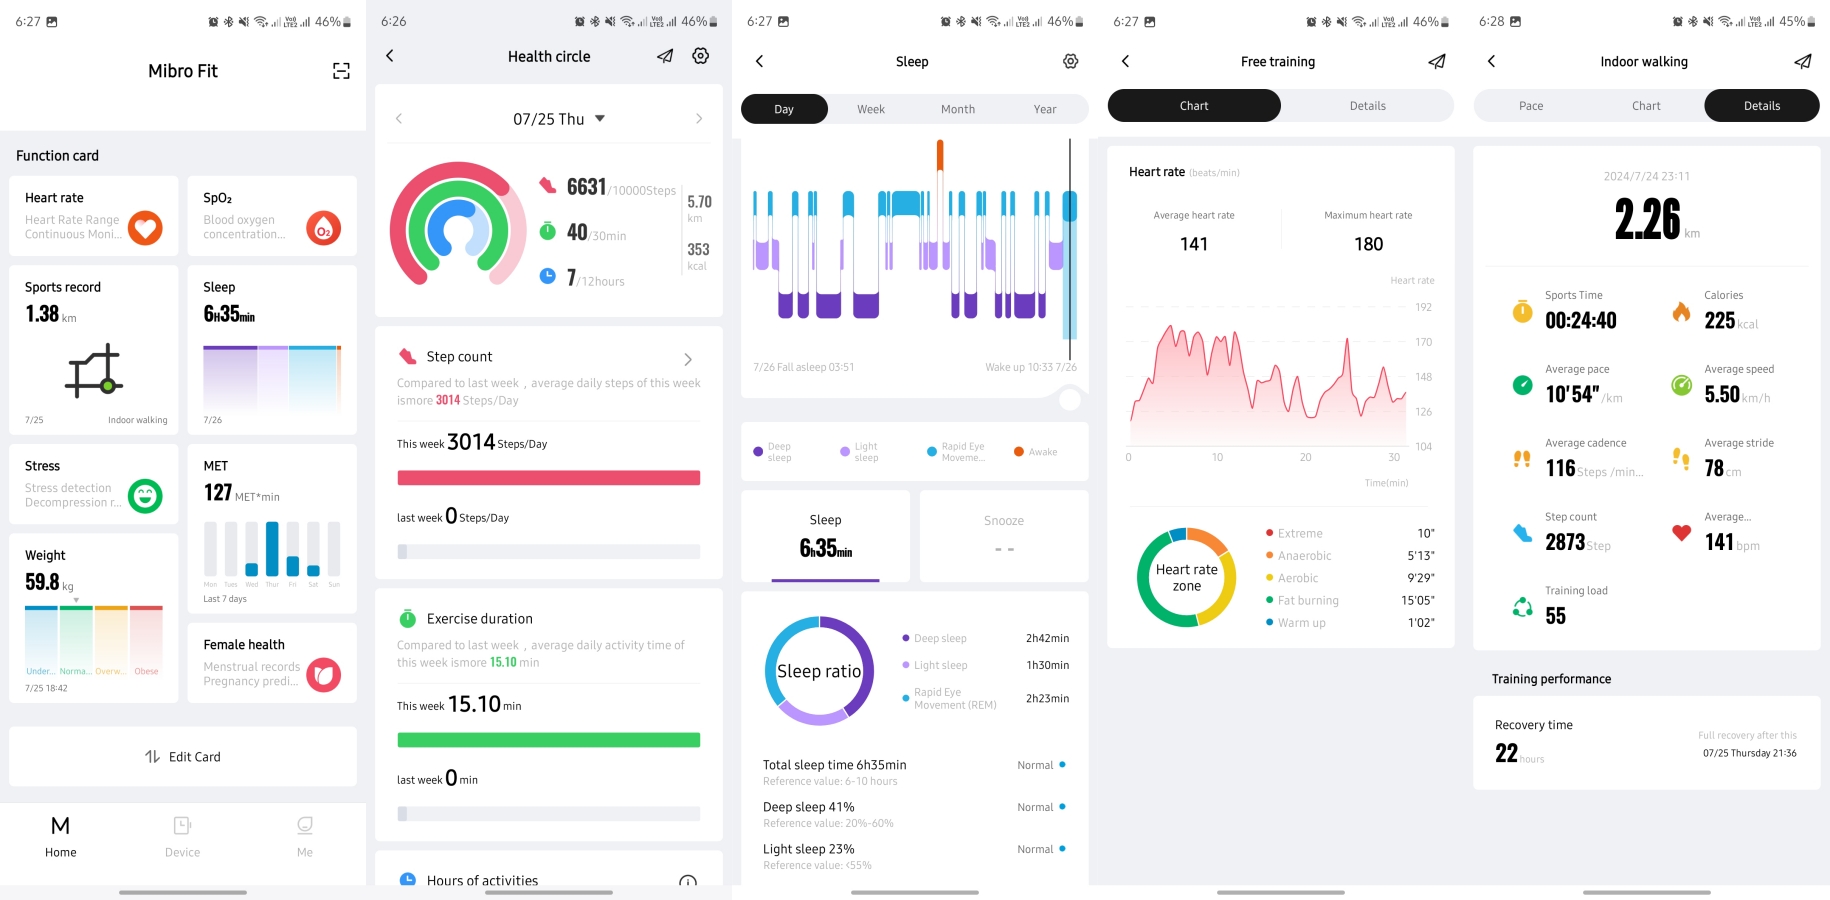Select Pace tab in Indoor walking
1830x900 pixels.
coord(1531,105)
